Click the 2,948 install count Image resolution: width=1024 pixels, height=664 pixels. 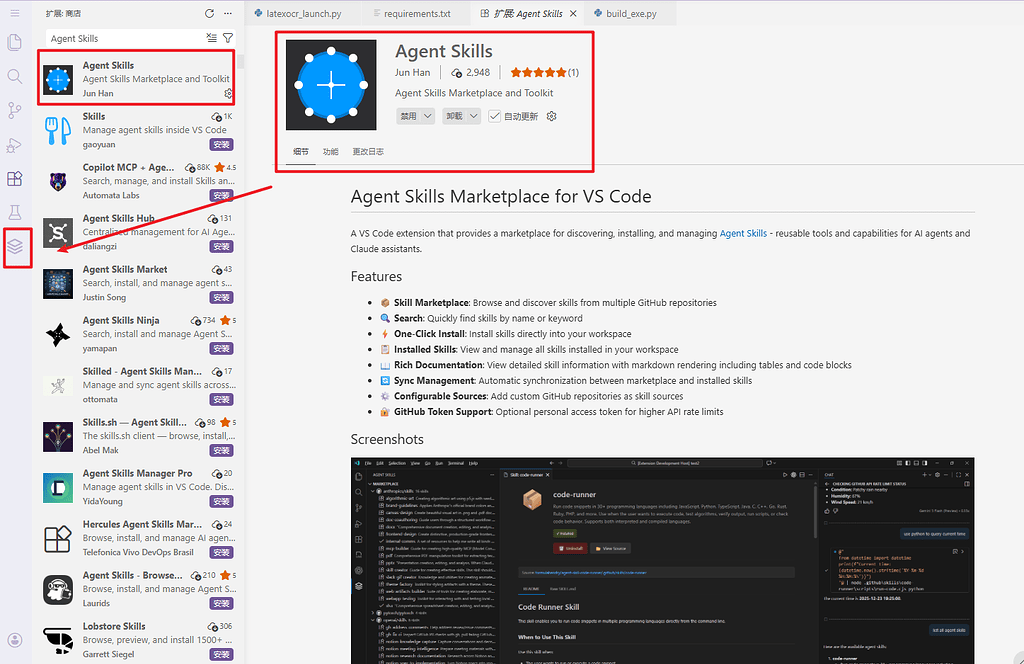[x=471, y=72]
